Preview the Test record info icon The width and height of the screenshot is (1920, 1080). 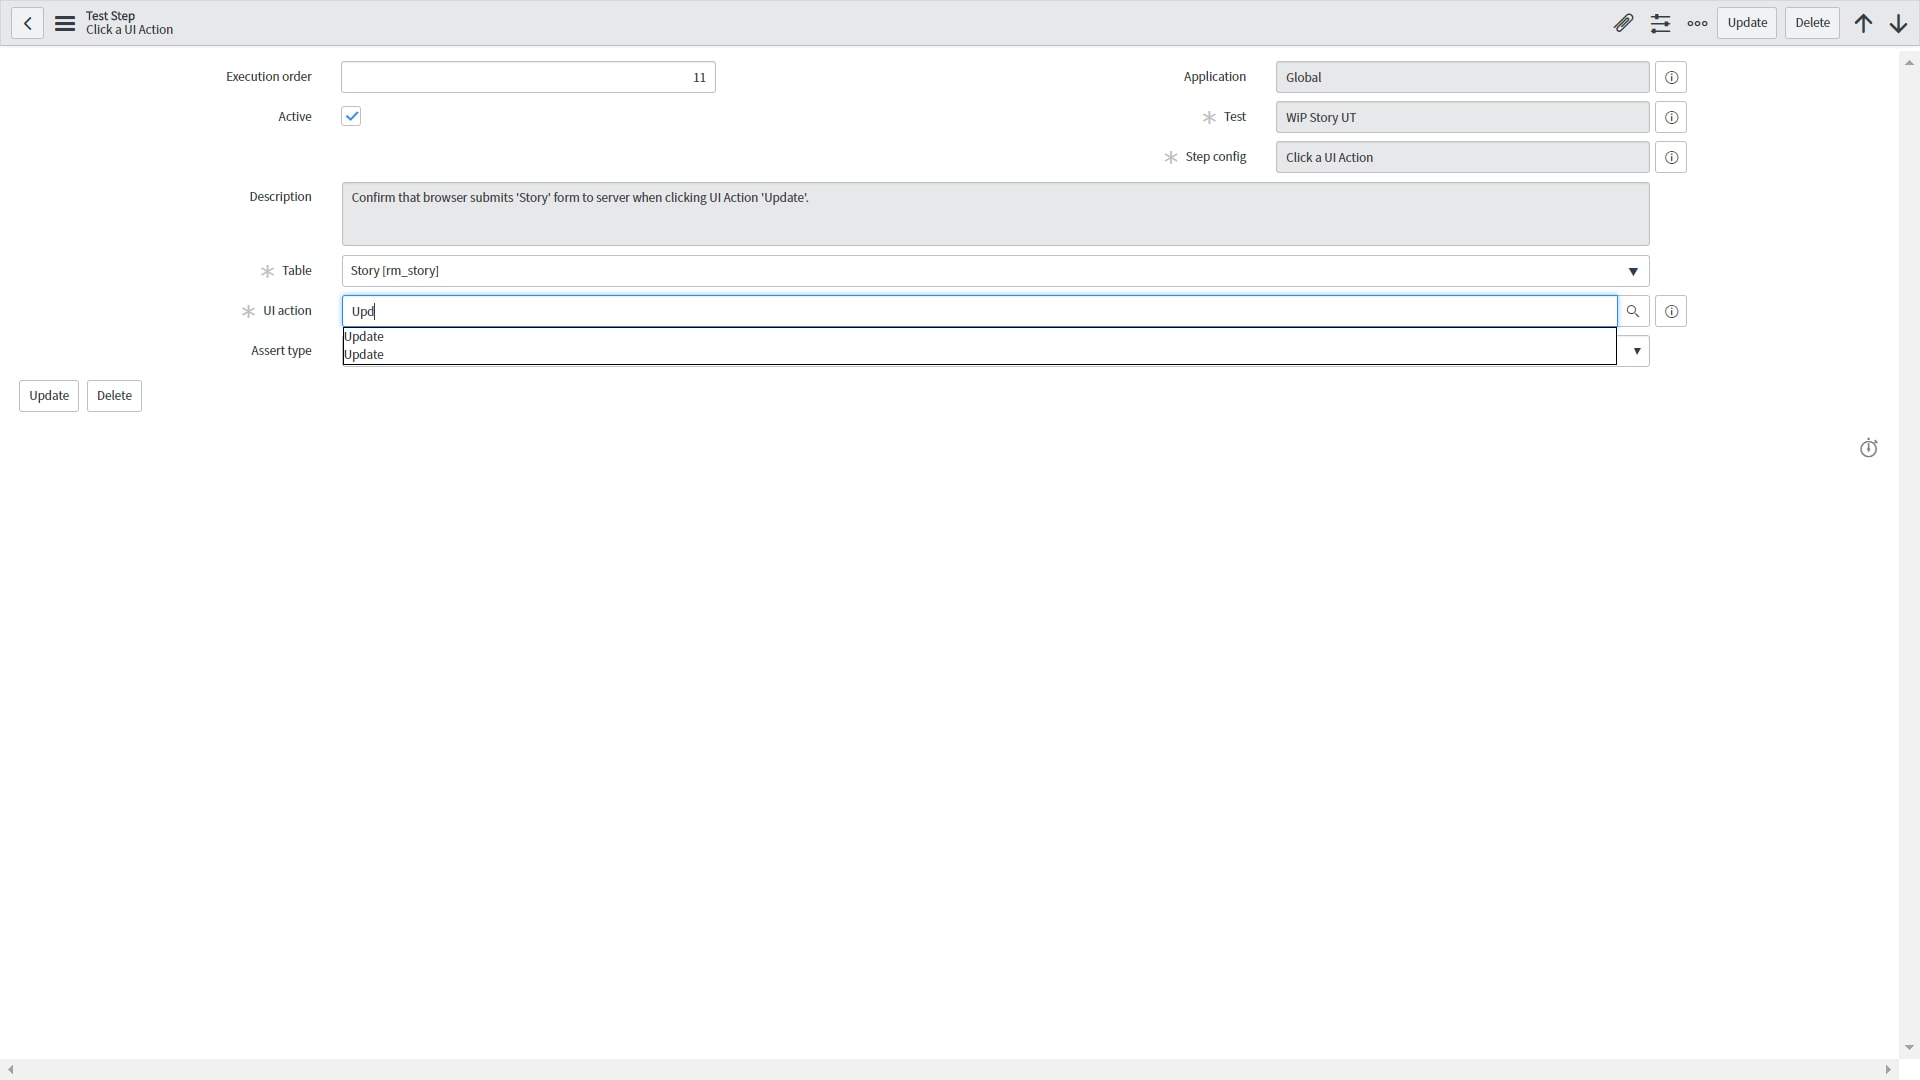tap(1671, 117)
